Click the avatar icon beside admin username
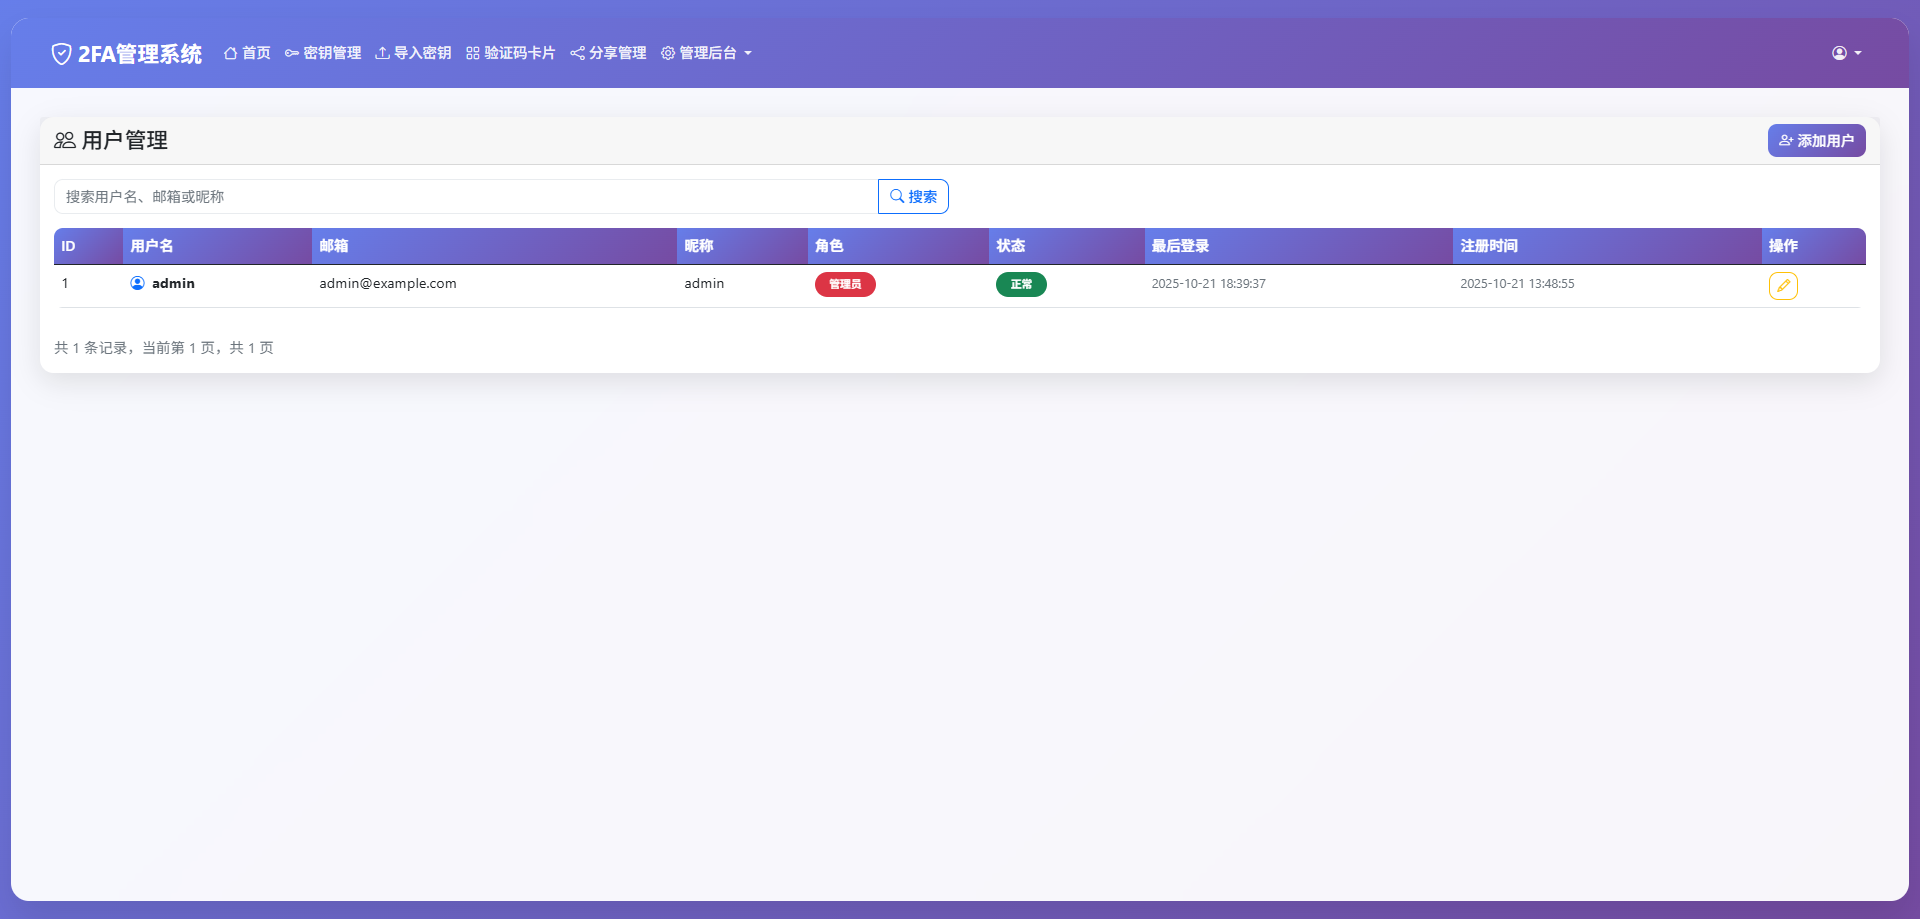1920x919 pixels. click(x=137, y=283)
